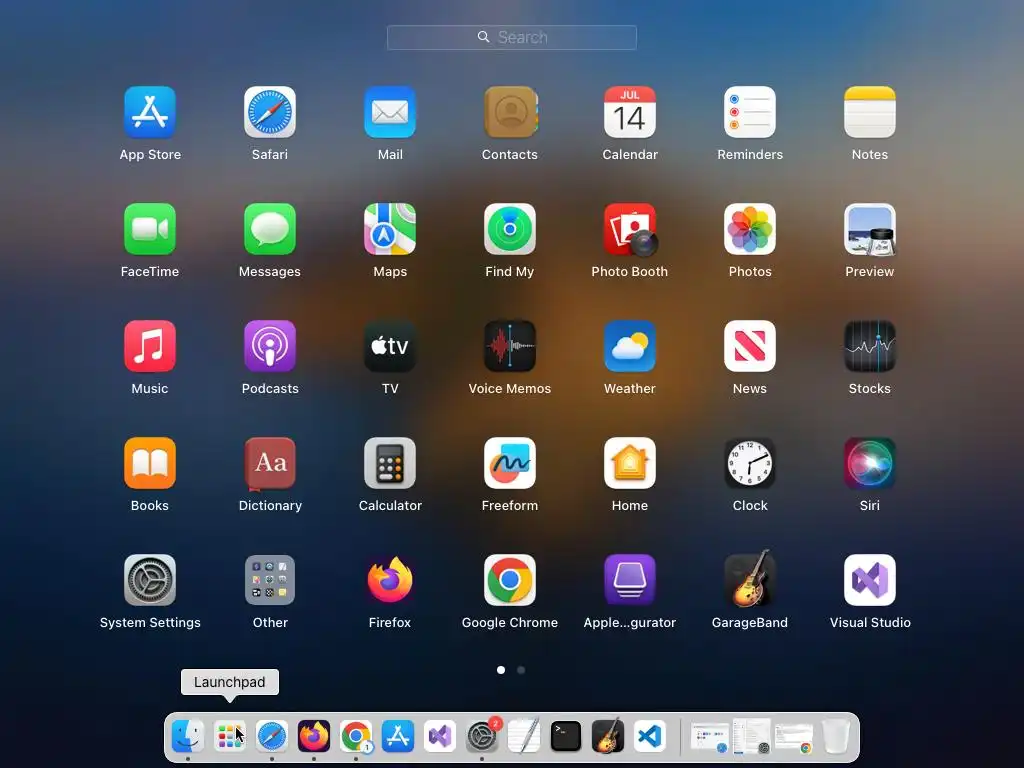Launch Firefox from the Launchpad grid
Image resolution: width=1024 pixels, height=768 pixels.
tap(390, 580)
